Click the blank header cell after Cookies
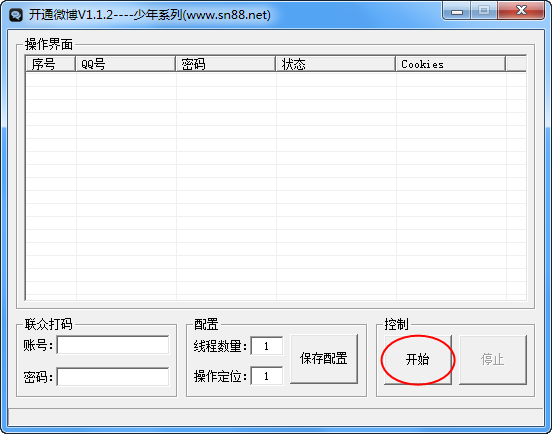Image resolution: width=552 pixels, height=434 pixels. [x=516, y=64]
